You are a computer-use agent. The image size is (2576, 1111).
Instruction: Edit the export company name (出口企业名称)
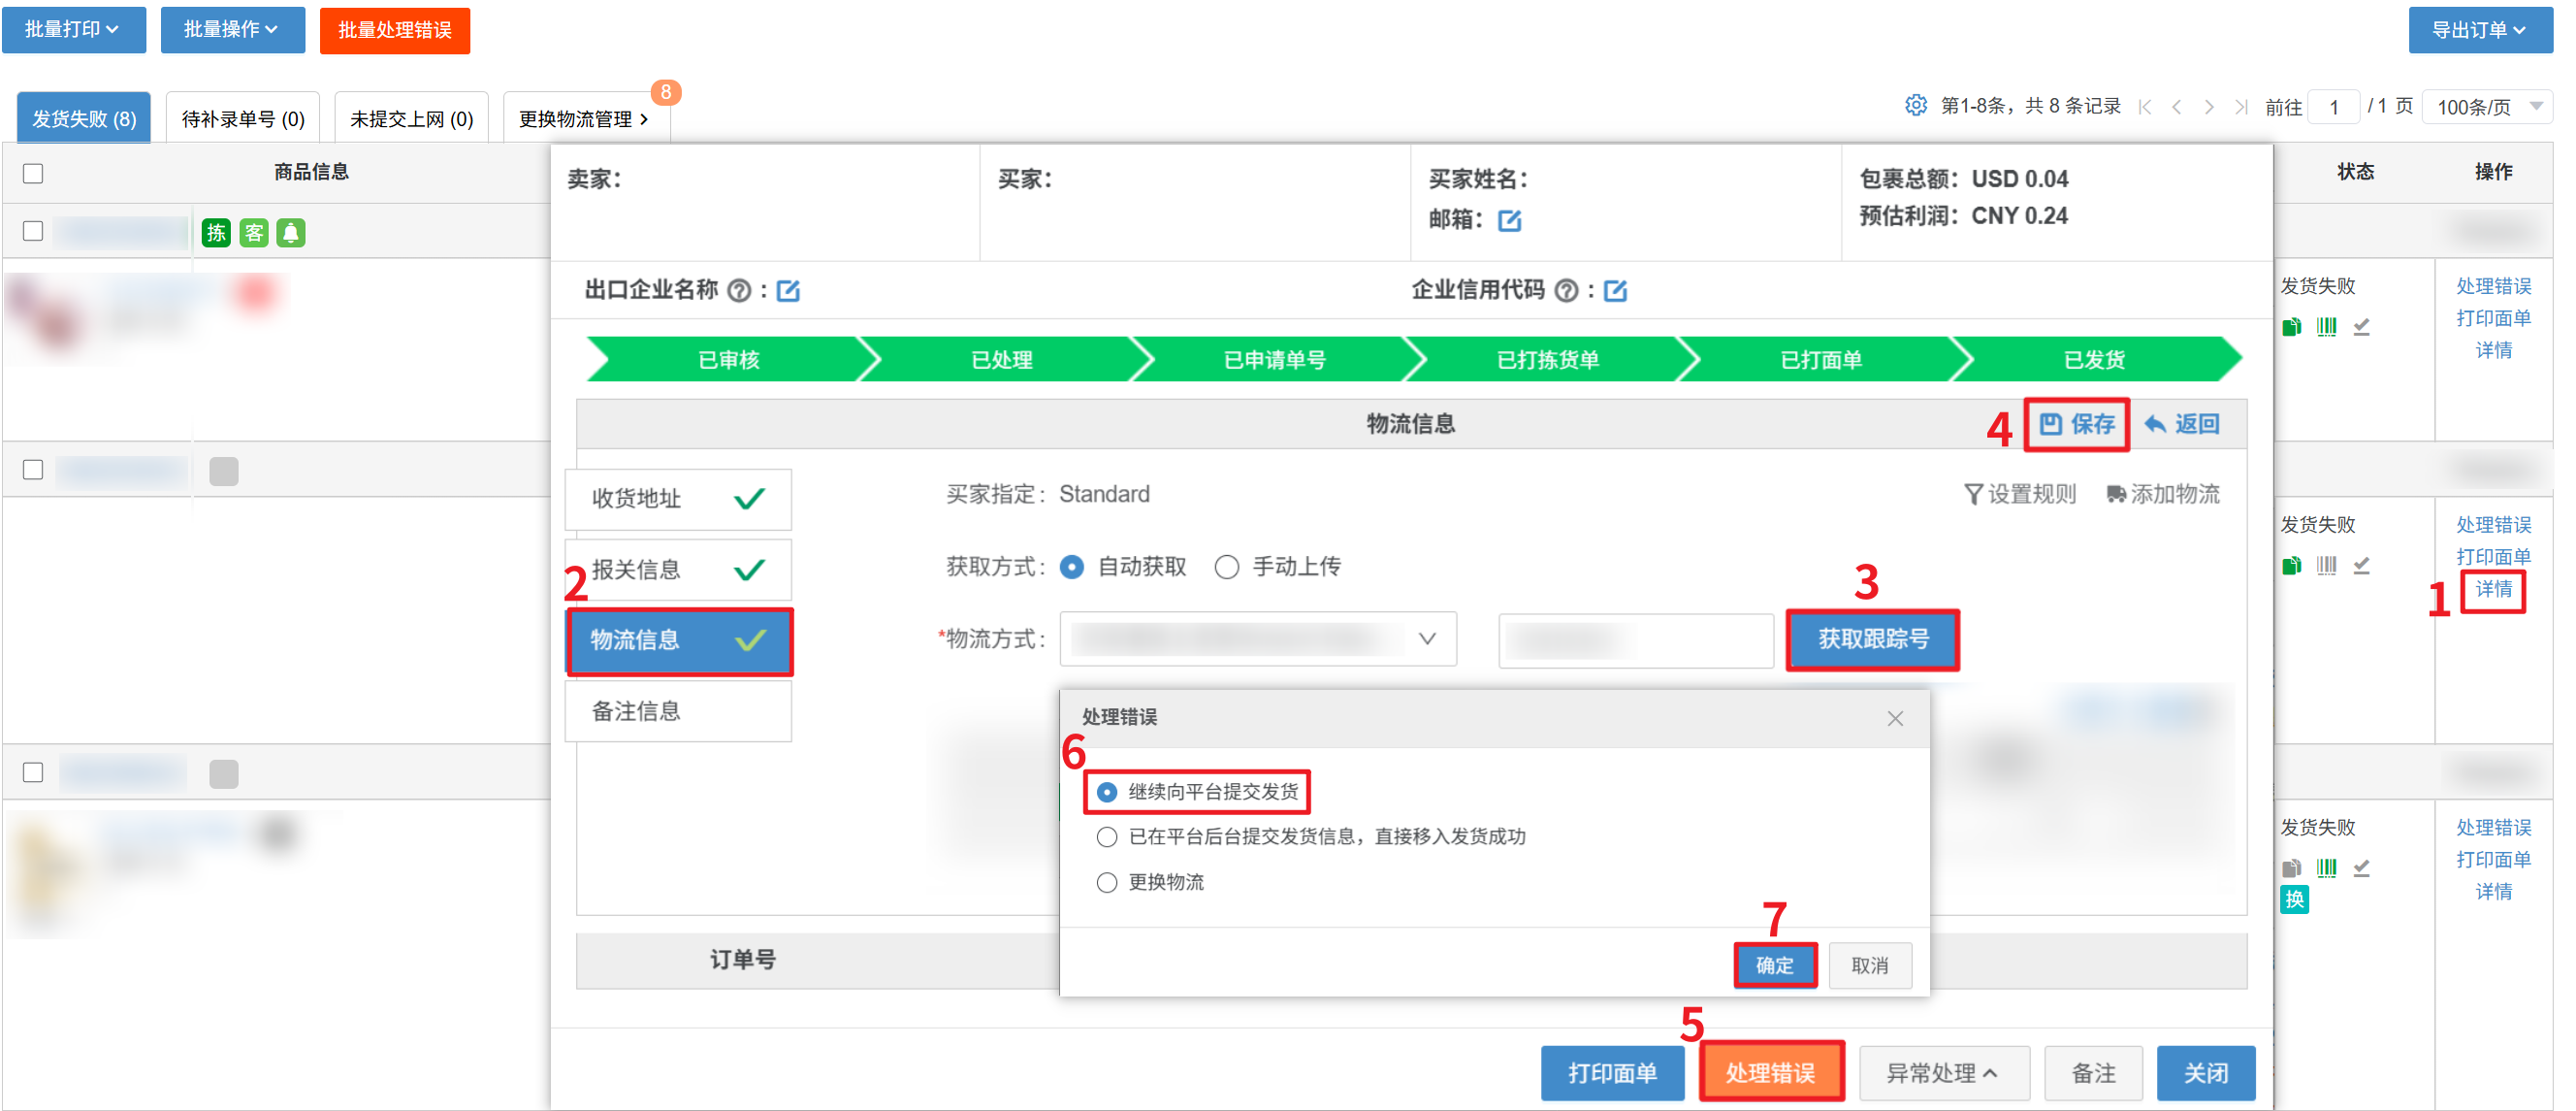coord(788,291)
